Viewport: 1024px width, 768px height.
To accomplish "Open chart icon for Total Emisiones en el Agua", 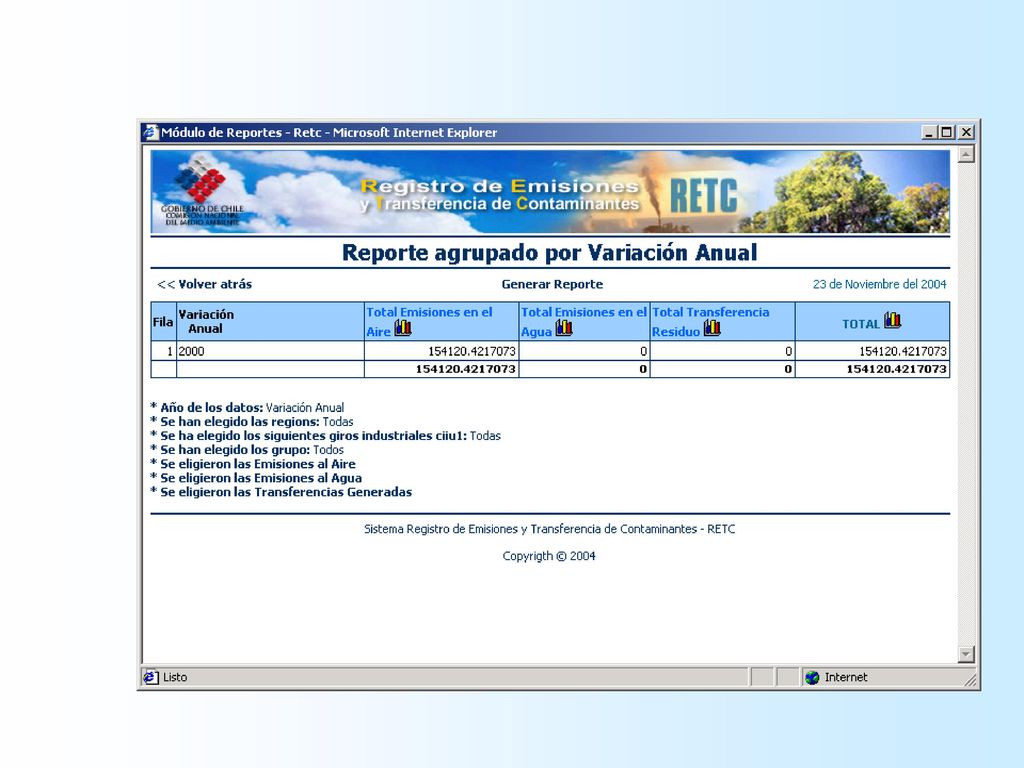I will (x=564, y=328).
